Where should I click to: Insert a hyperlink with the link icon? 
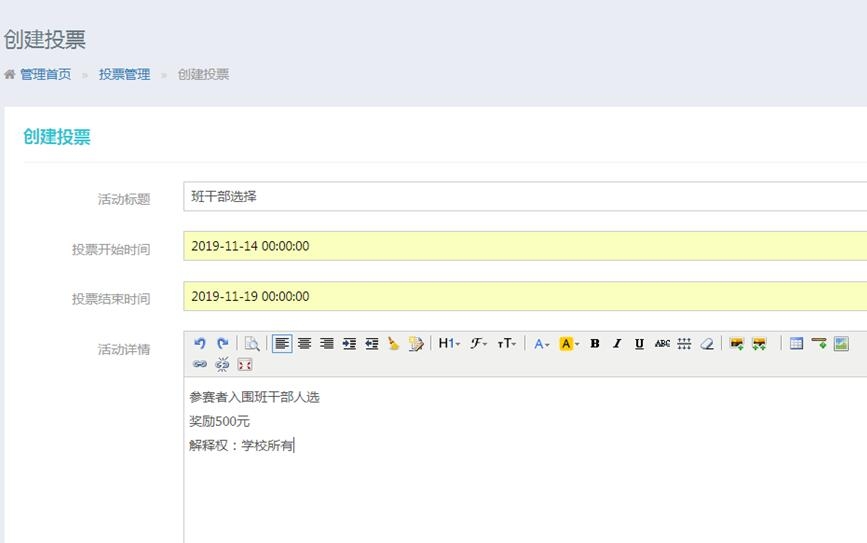200,364
